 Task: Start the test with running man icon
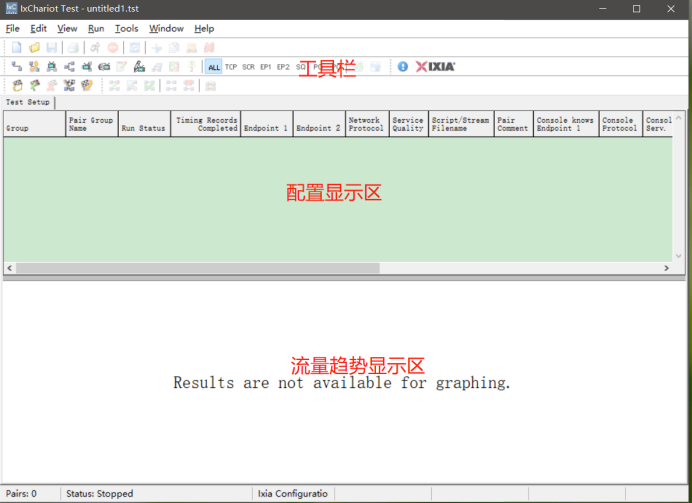(95, 48)
